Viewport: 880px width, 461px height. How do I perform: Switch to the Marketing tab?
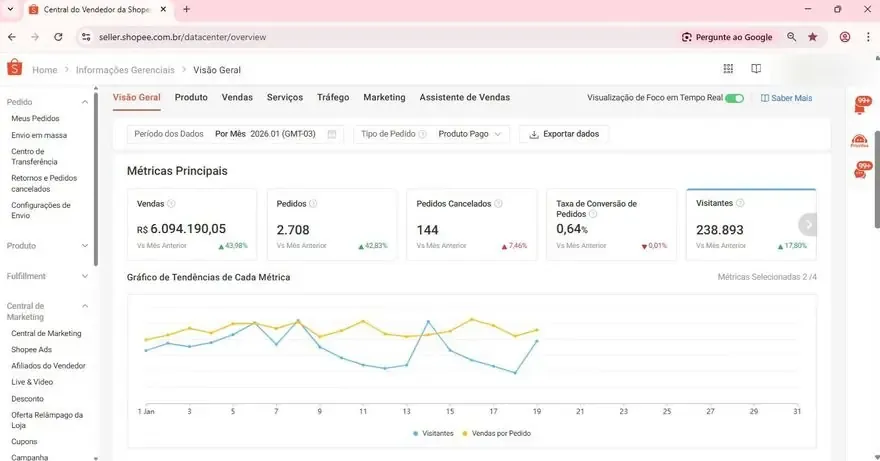click(384, 97)
